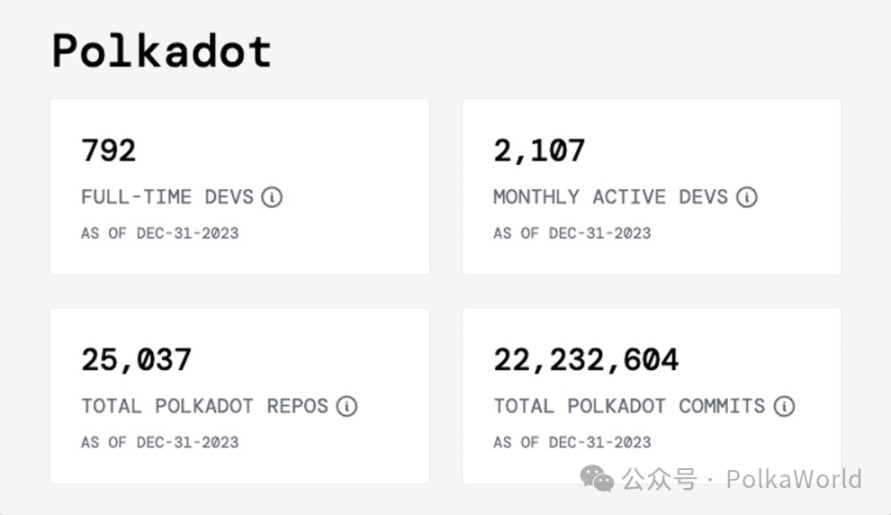Click the 公众号 text in watermark
891x515 pixels.
point(658,480)
